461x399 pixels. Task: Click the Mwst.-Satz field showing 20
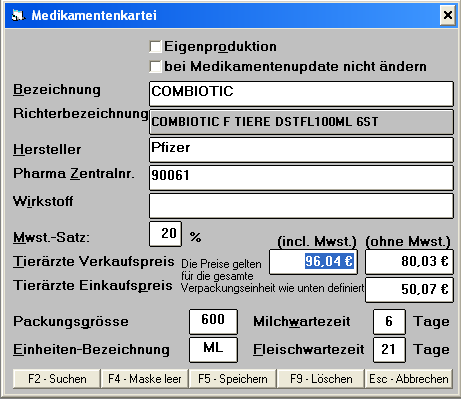pyautogui.click(x=165, y=234)
